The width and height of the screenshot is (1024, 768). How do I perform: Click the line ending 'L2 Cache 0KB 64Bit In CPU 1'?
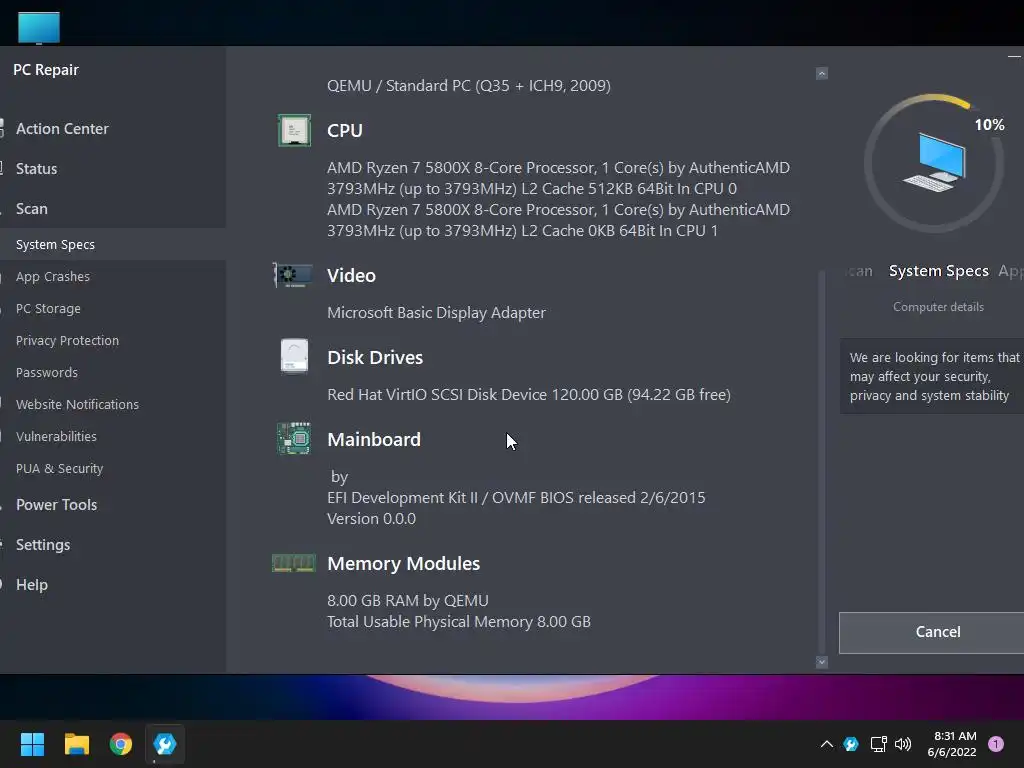pos(522,231)
